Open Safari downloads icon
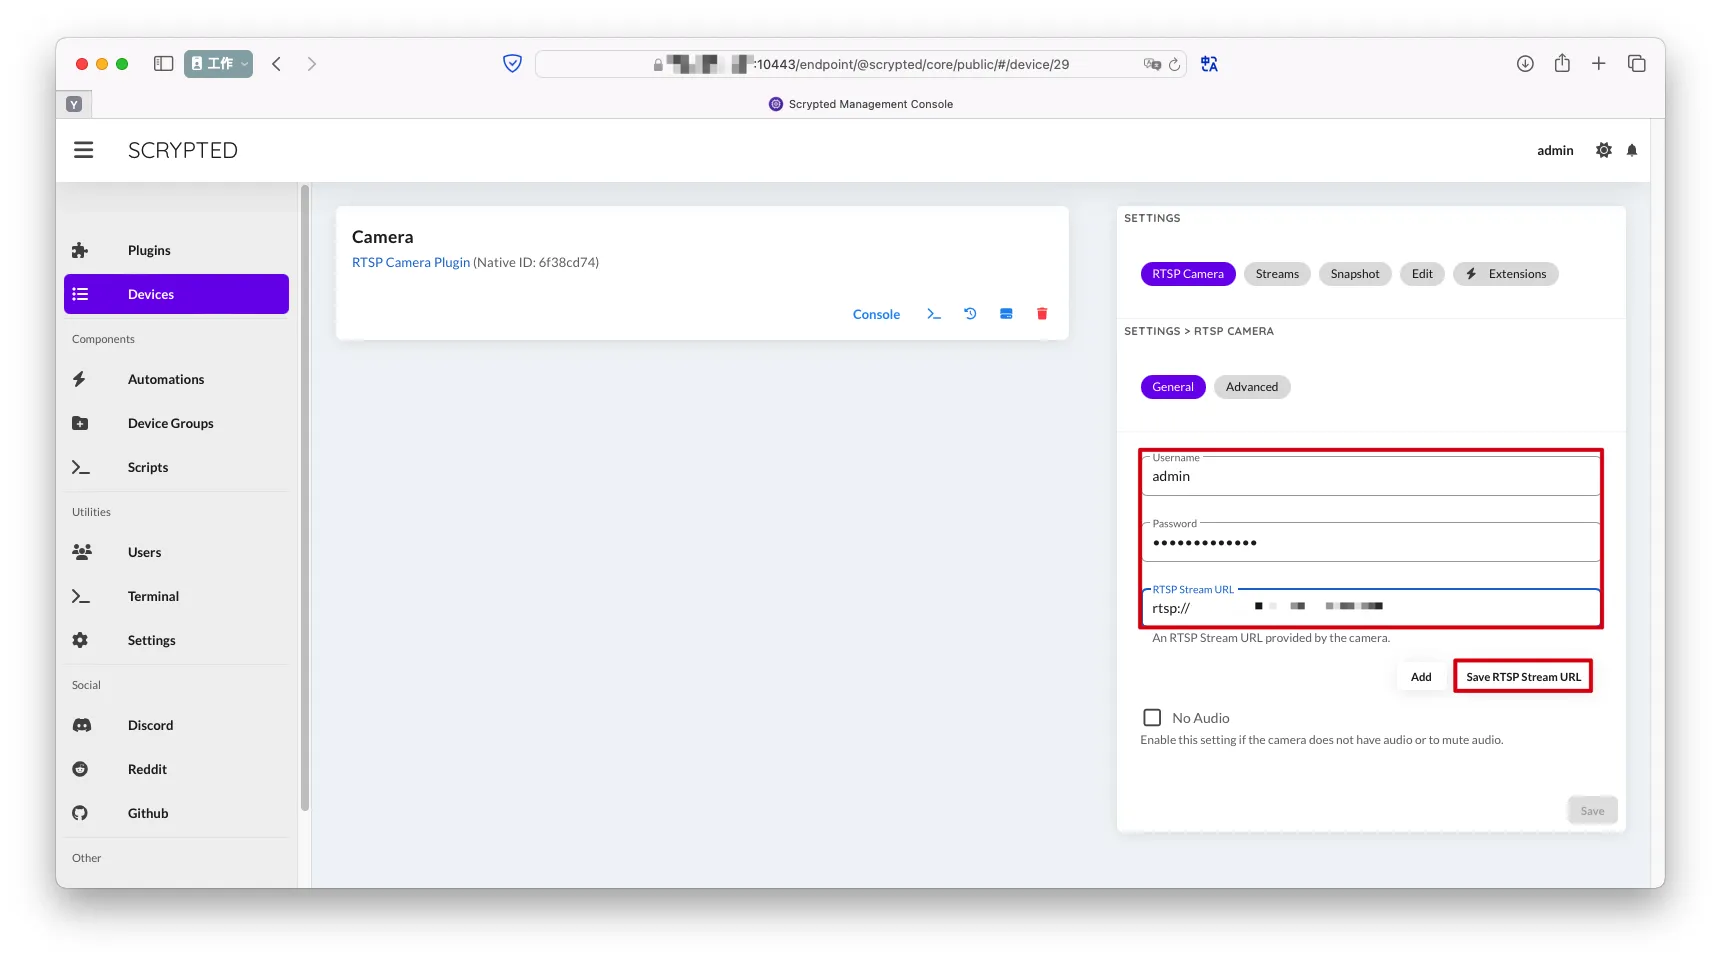The image size is (1721, 962). pyautogui.click(x=1525, y=64)
